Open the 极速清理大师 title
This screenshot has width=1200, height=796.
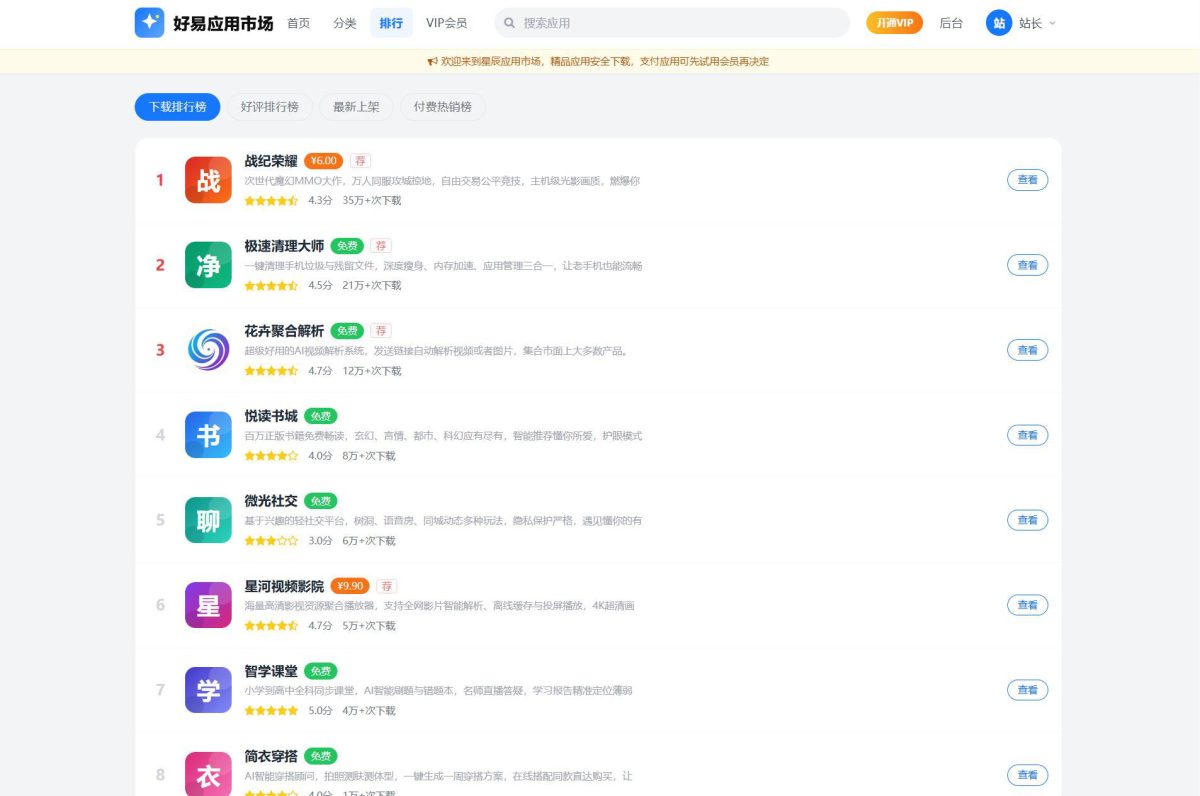(284, 246)
